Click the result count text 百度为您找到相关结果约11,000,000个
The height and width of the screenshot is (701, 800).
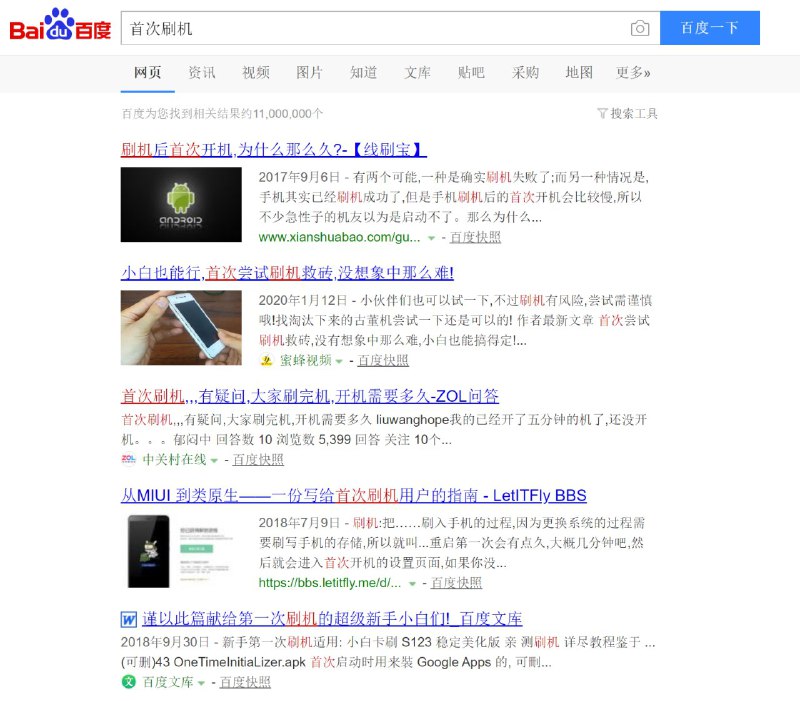(222, 113)
